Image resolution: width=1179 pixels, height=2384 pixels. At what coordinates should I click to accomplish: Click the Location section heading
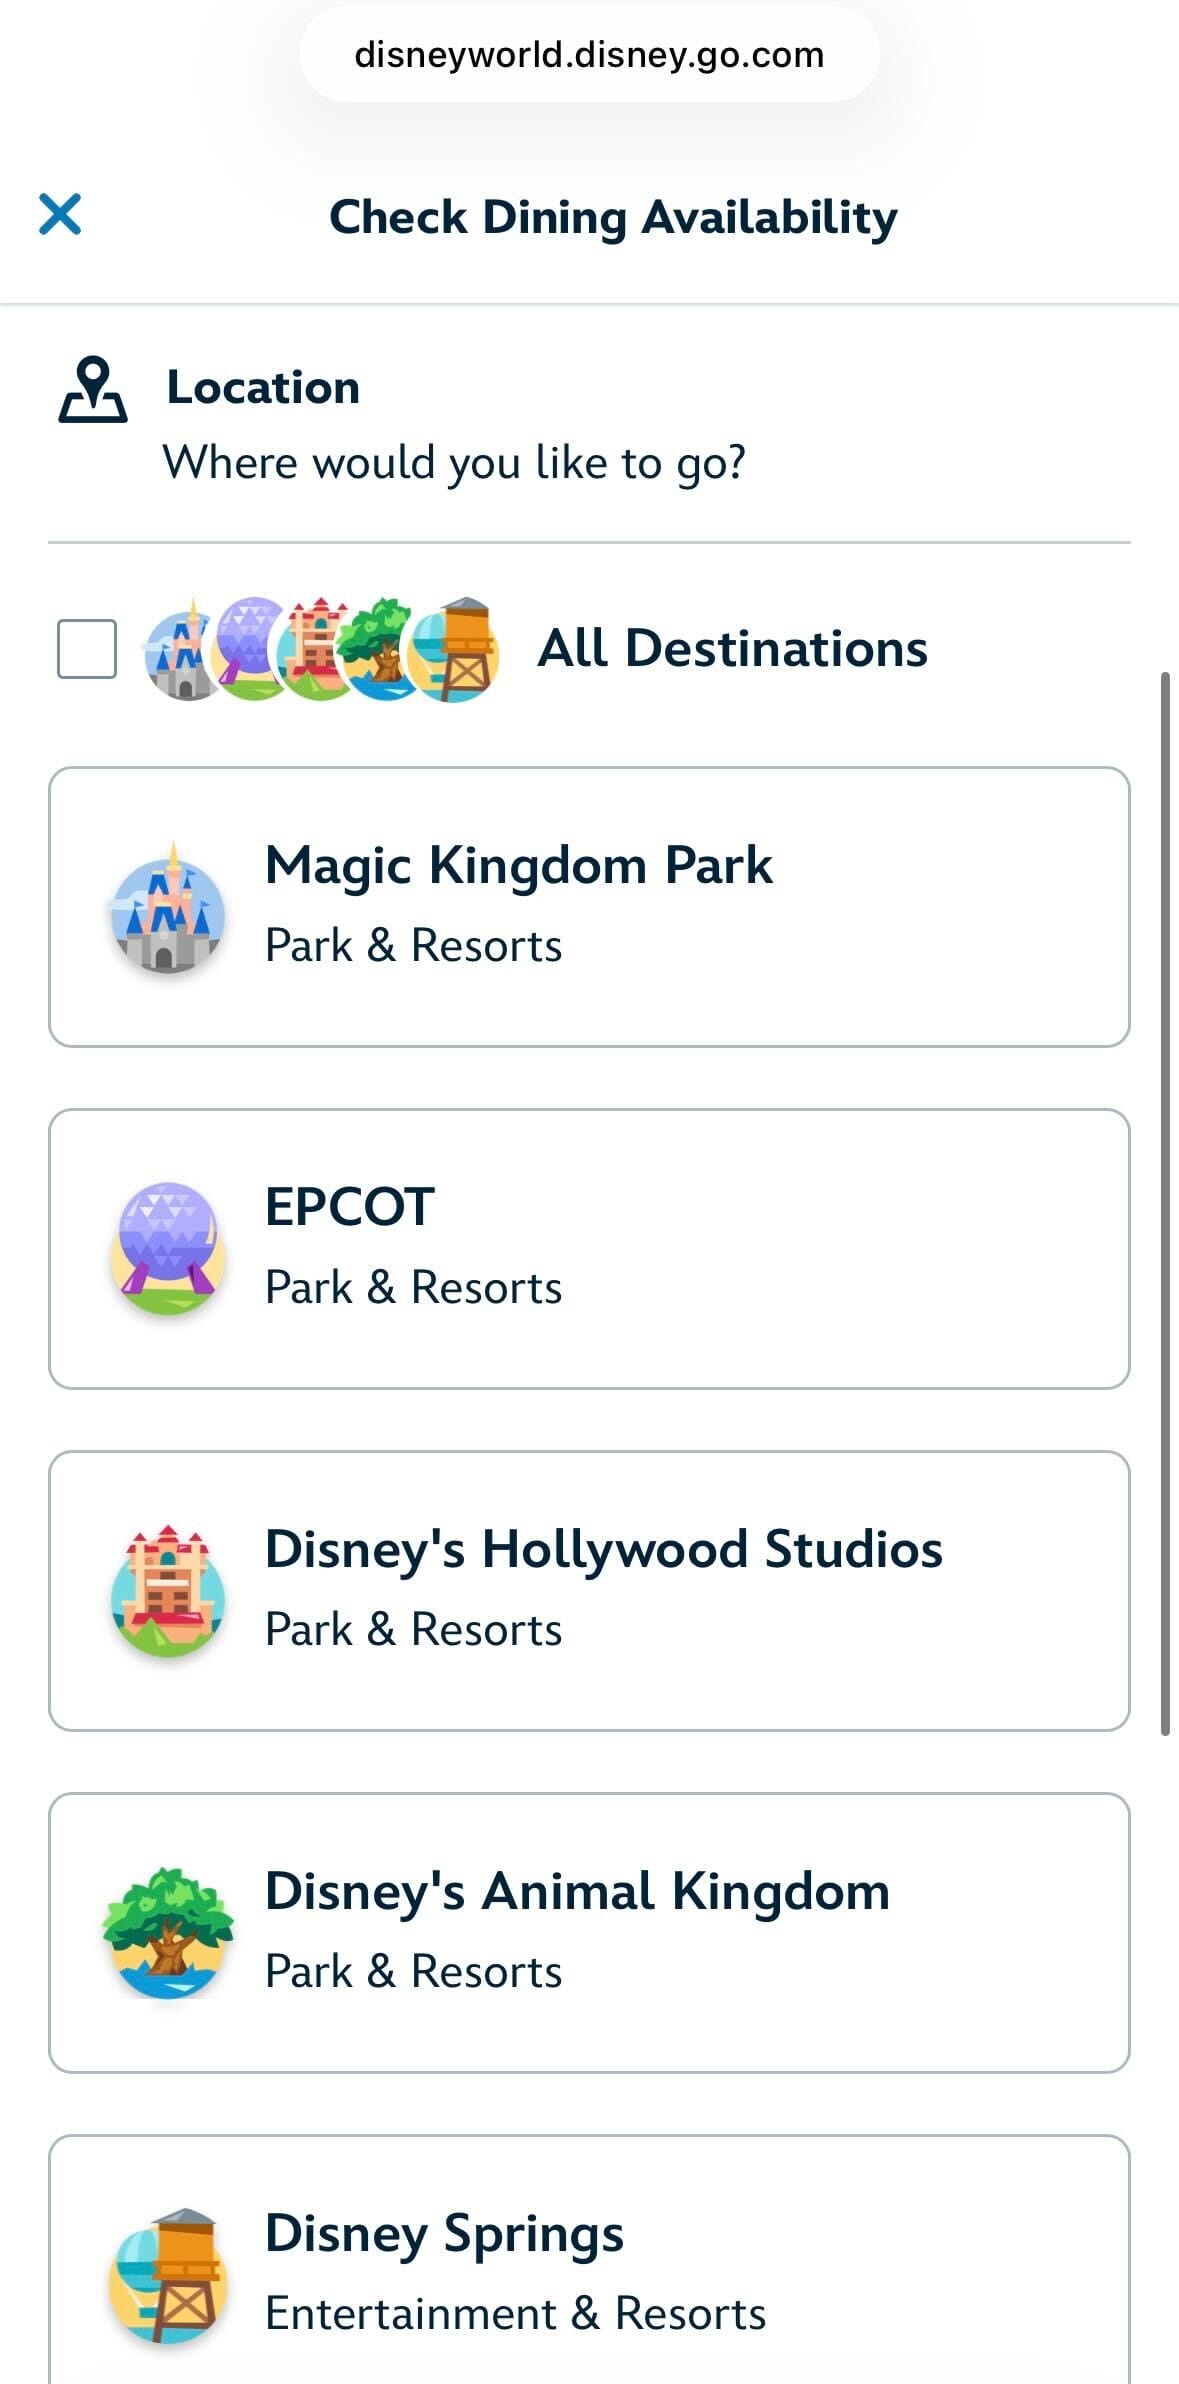263,388
